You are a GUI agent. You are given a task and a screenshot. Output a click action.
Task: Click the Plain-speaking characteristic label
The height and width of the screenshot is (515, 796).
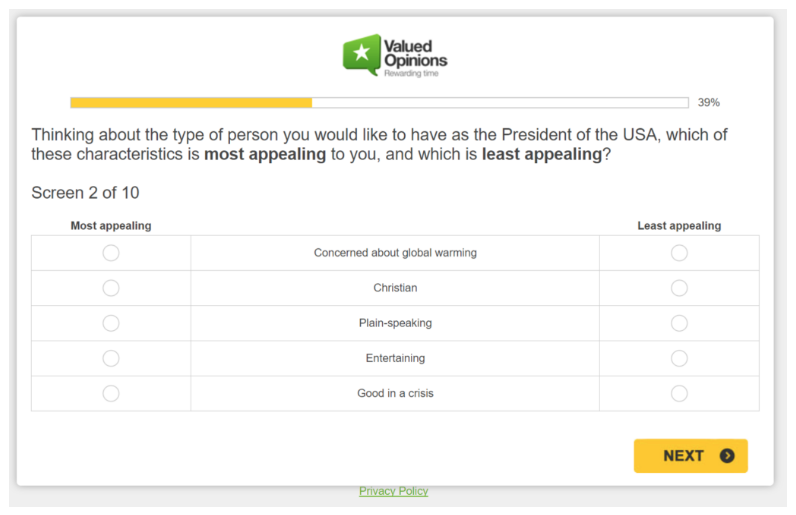(x=395, y=323)
